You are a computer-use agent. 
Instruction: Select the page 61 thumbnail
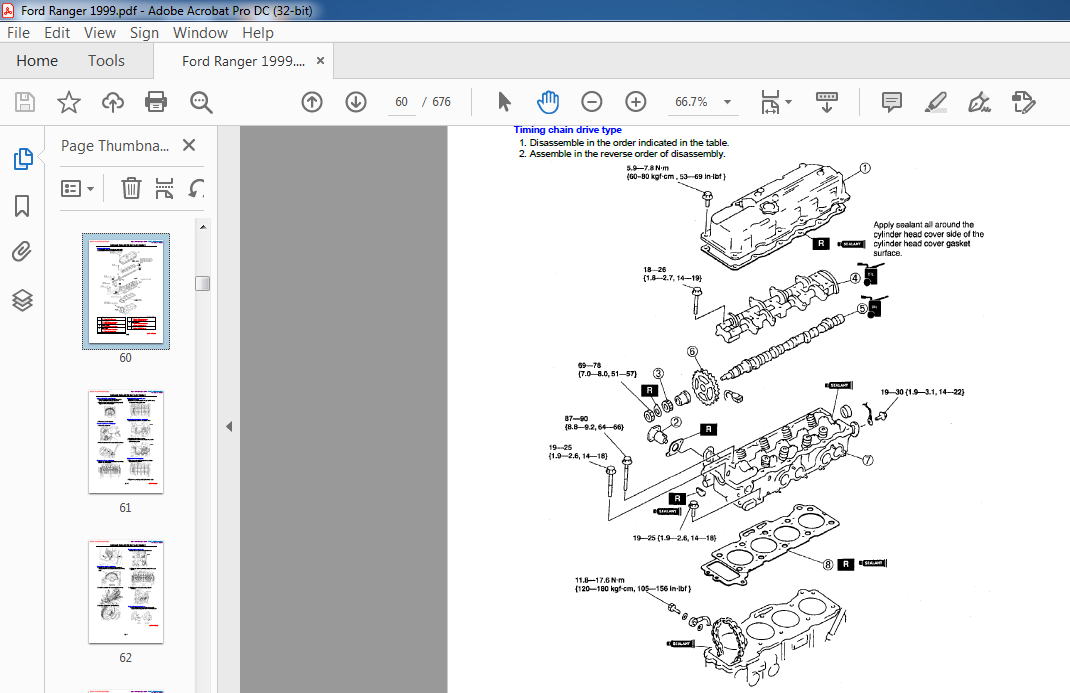pos(126,442)
